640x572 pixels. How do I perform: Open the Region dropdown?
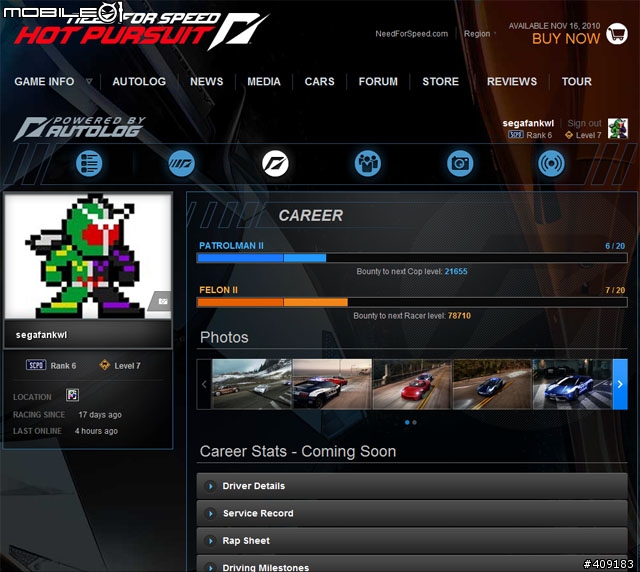480,34
